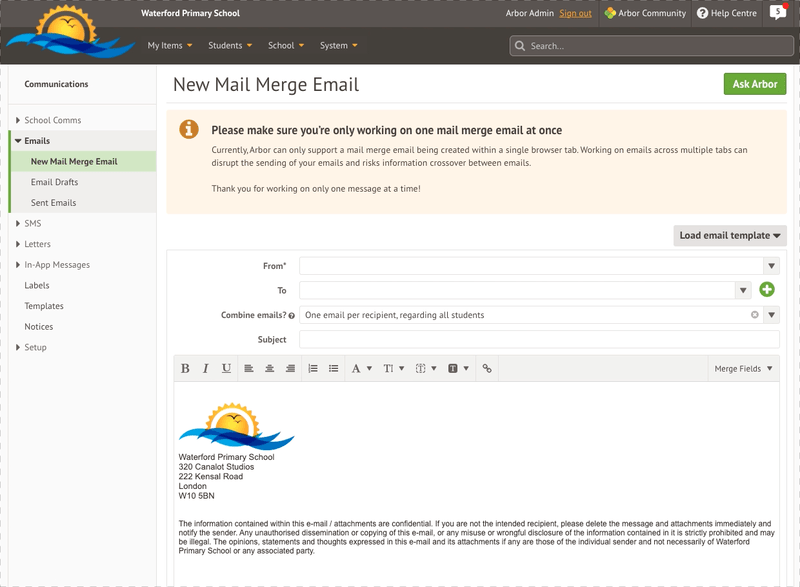Toggle bold formatting in the editor
The width and height of the screenshot is (800, 587).
coord(185,369)
